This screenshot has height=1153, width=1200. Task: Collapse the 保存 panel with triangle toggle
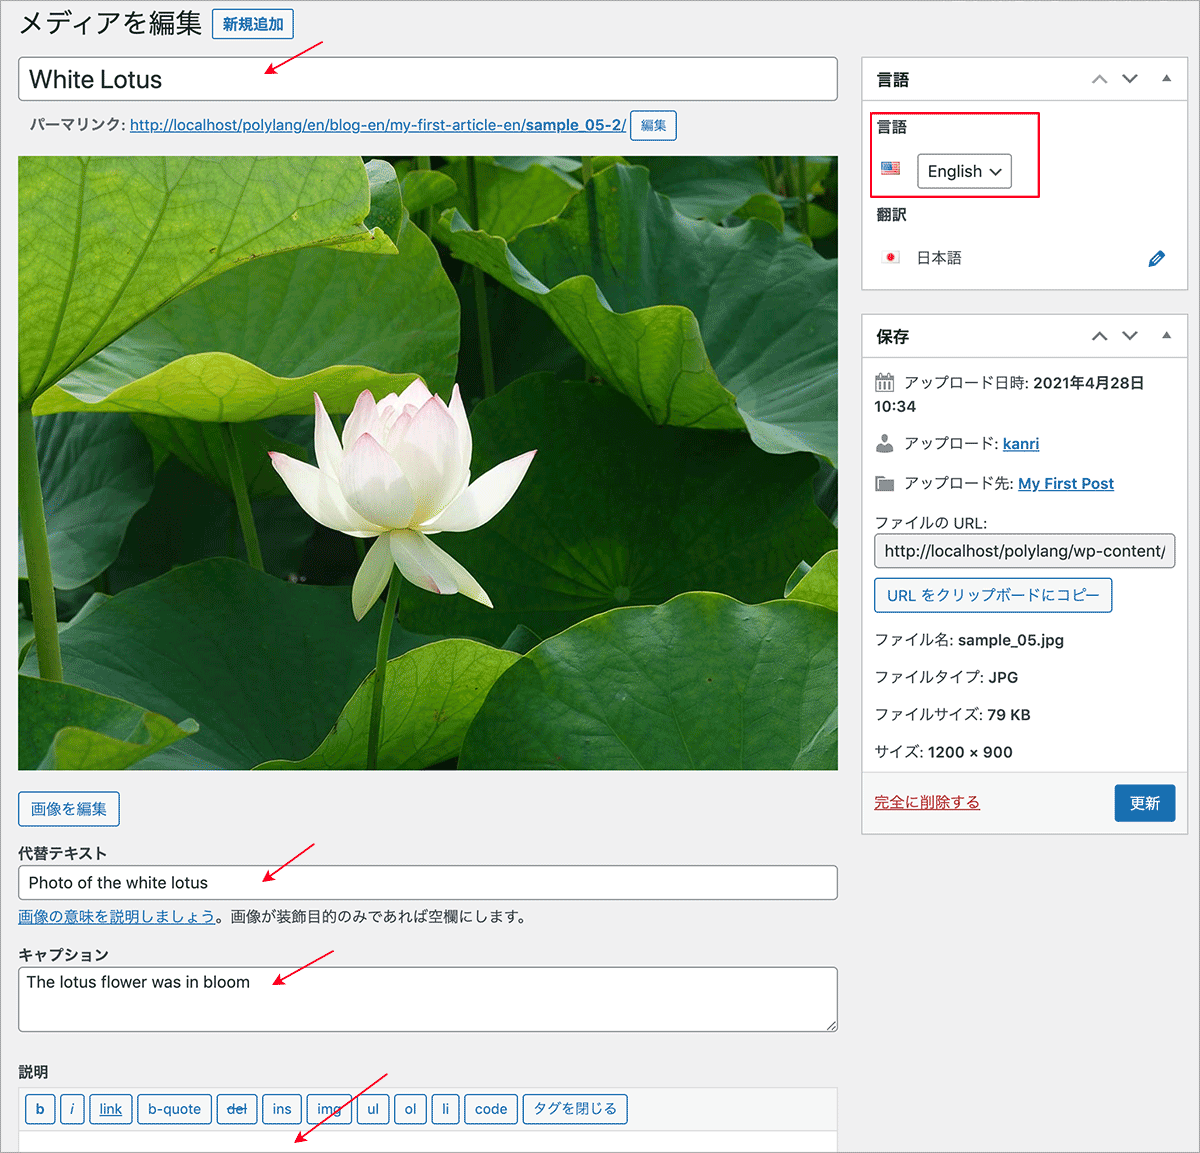point(1166,336)
